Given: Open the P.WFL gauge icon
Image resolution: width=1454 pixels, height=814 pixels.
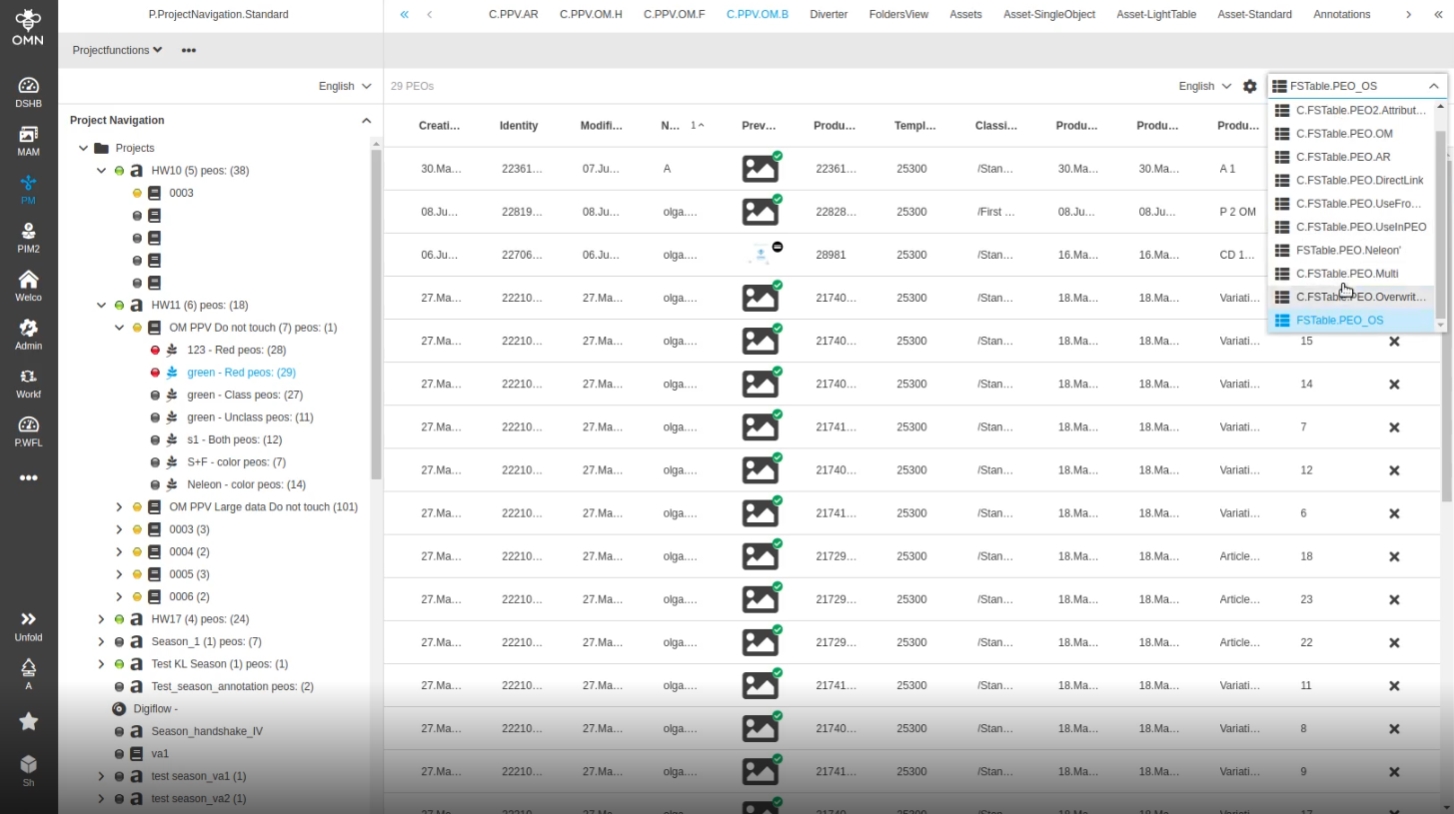Looking at the screenshot, I should pyautogui.click(x=28, y=425).
